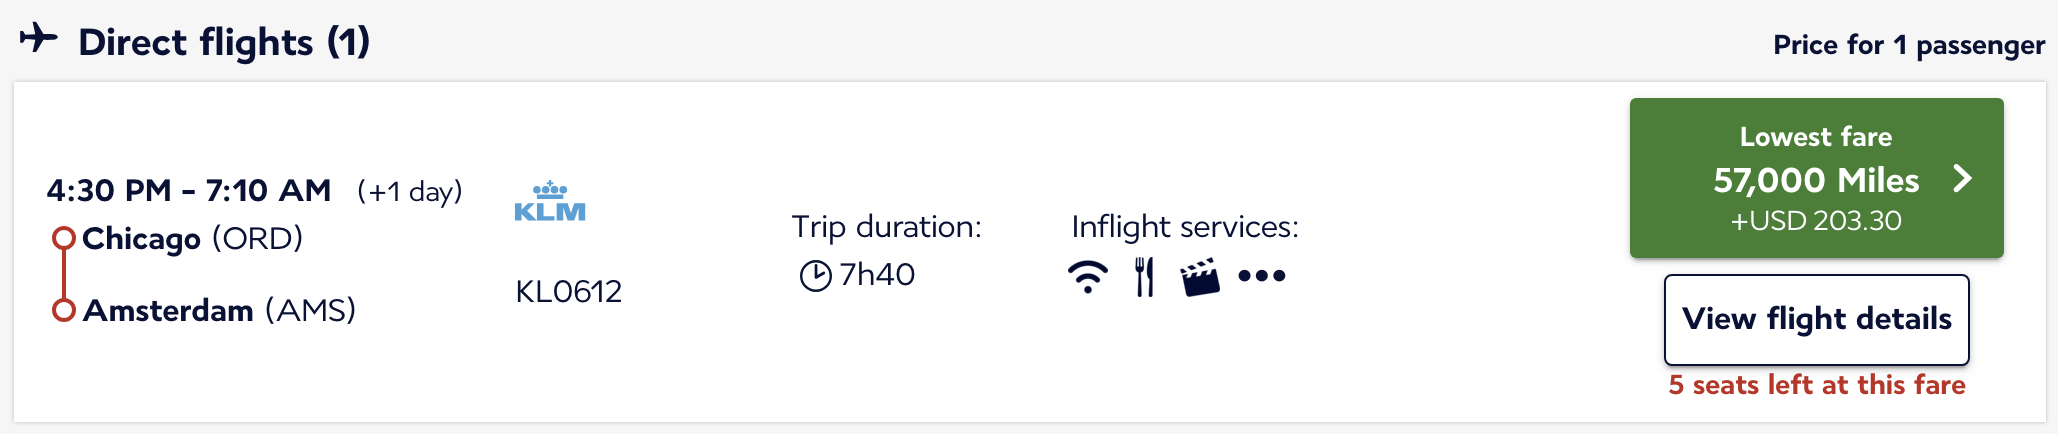Click the KLM airline logo
This screenshot has height=434, width=2058.
549,202
